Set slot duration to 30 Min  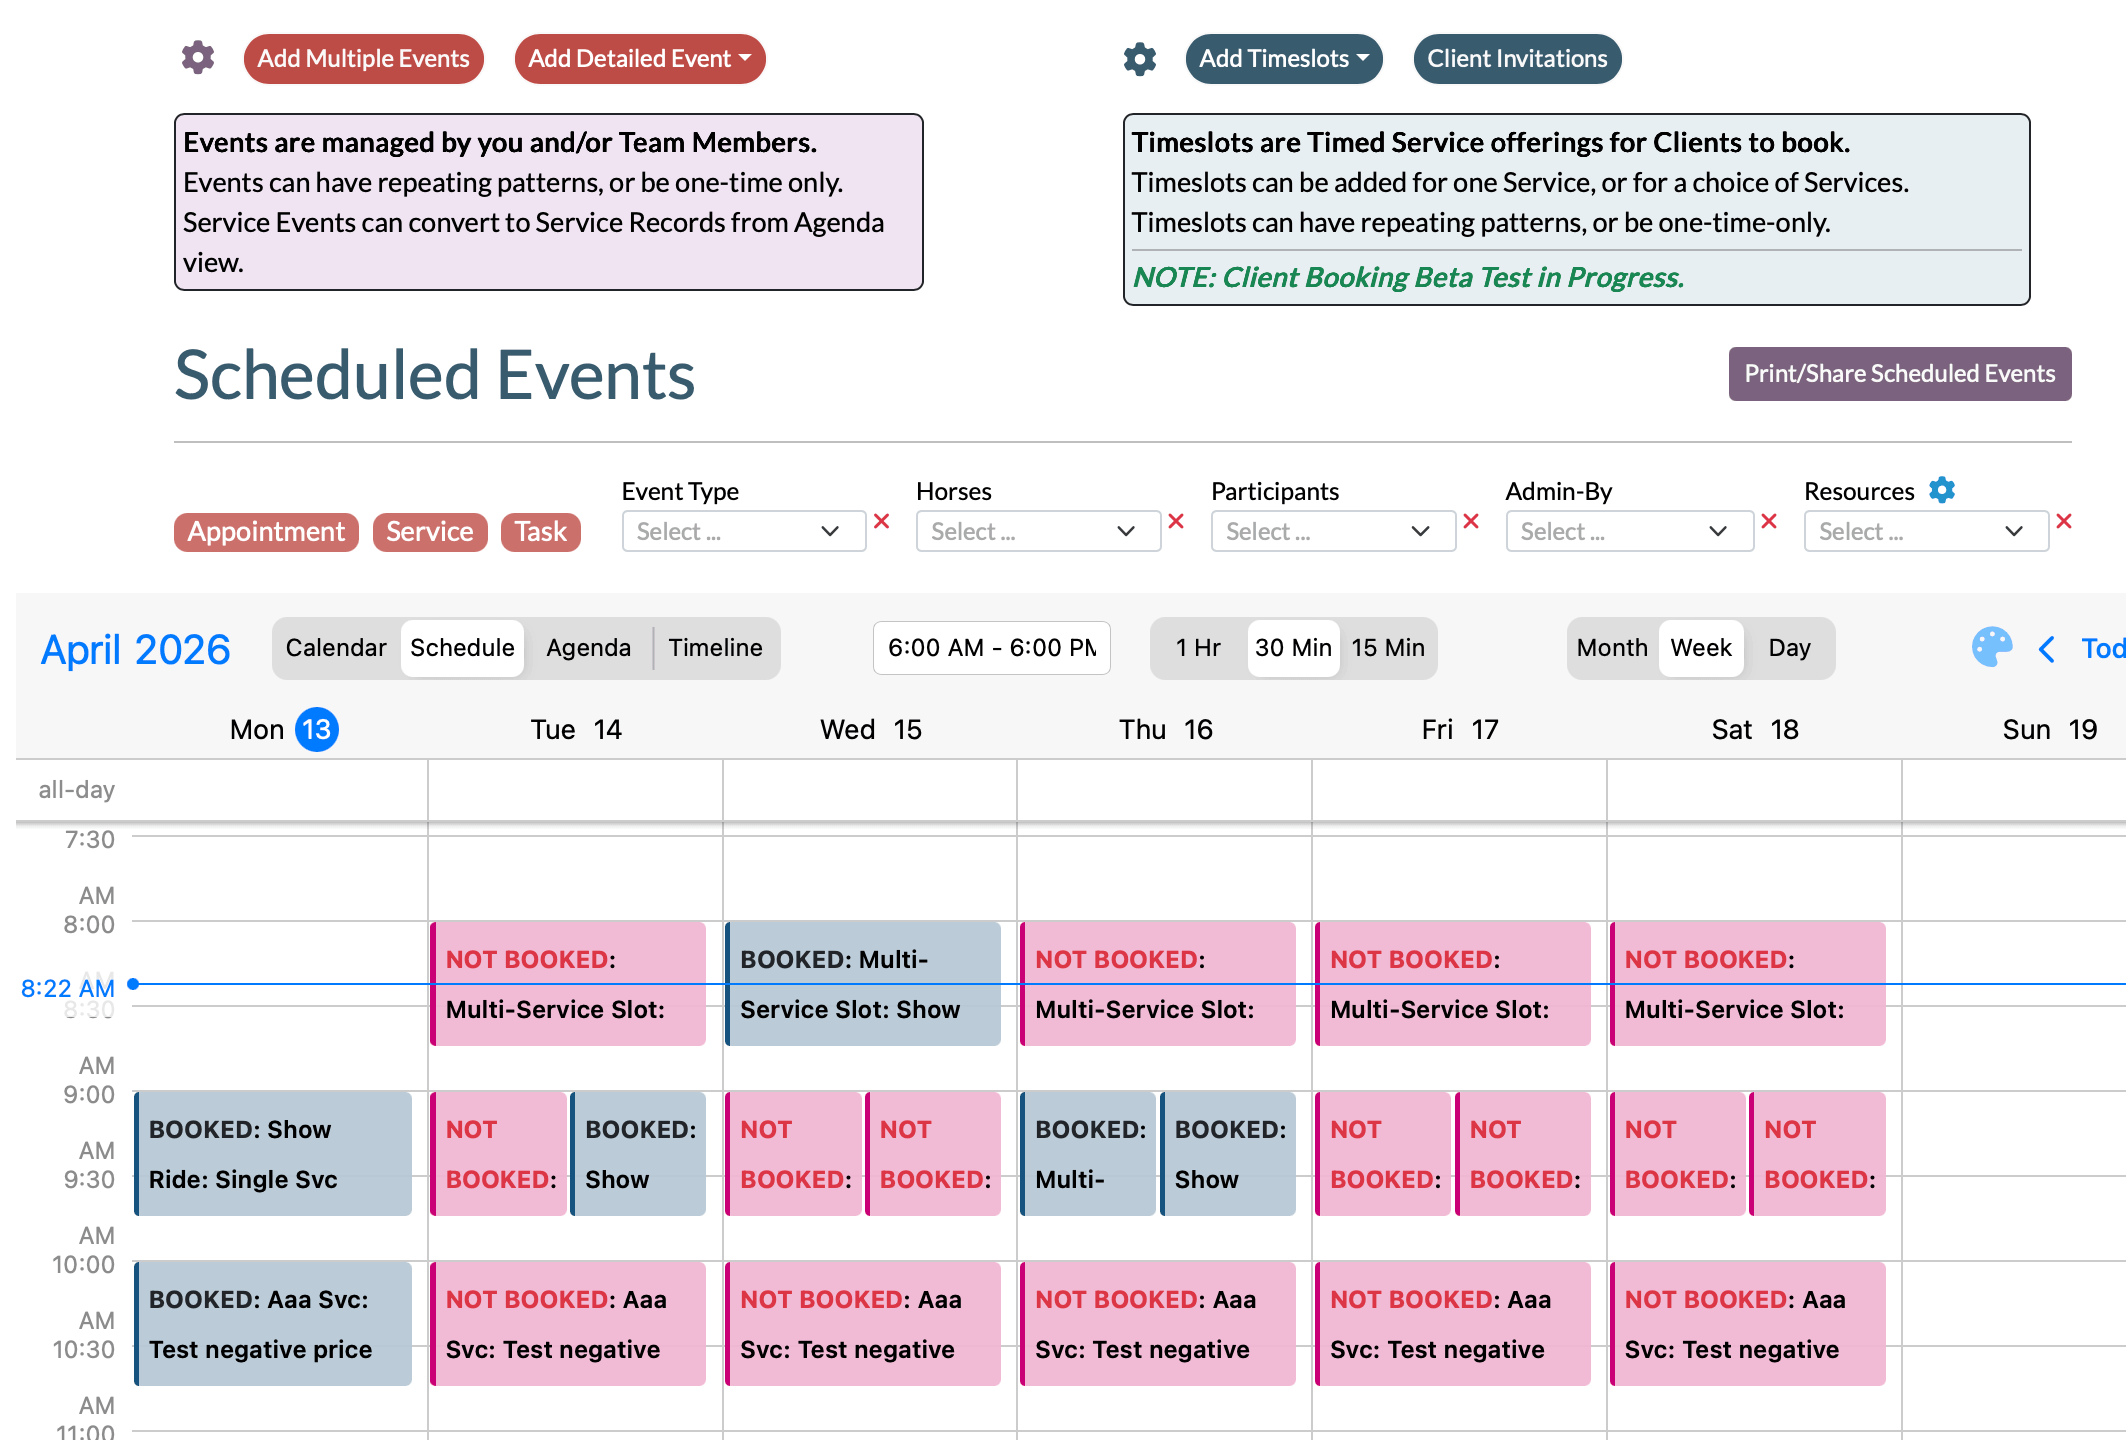(x=1293, y=648)
